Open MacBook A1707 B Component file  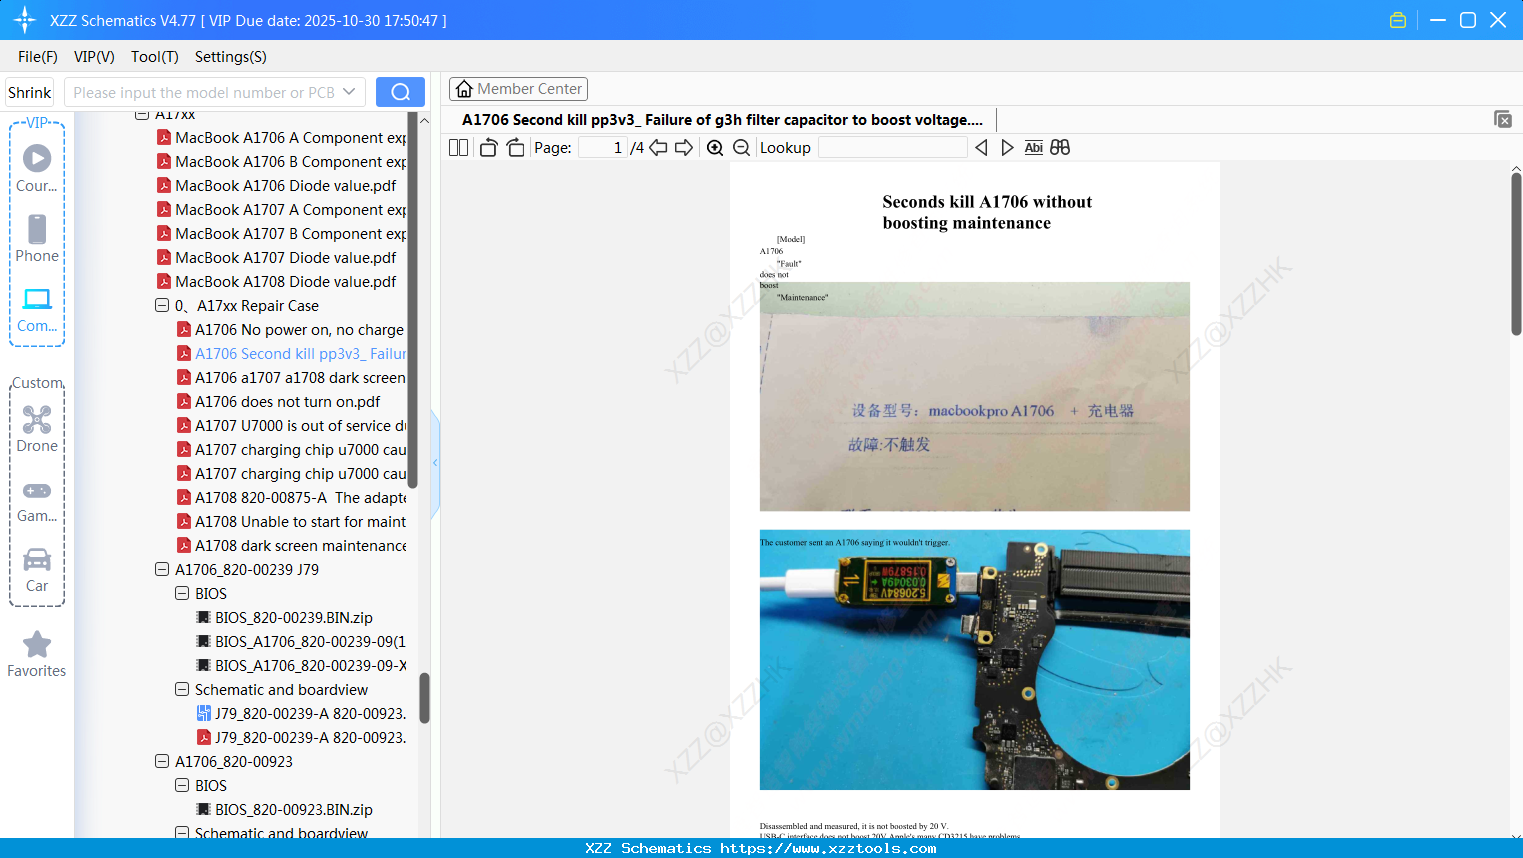[281, 233]
